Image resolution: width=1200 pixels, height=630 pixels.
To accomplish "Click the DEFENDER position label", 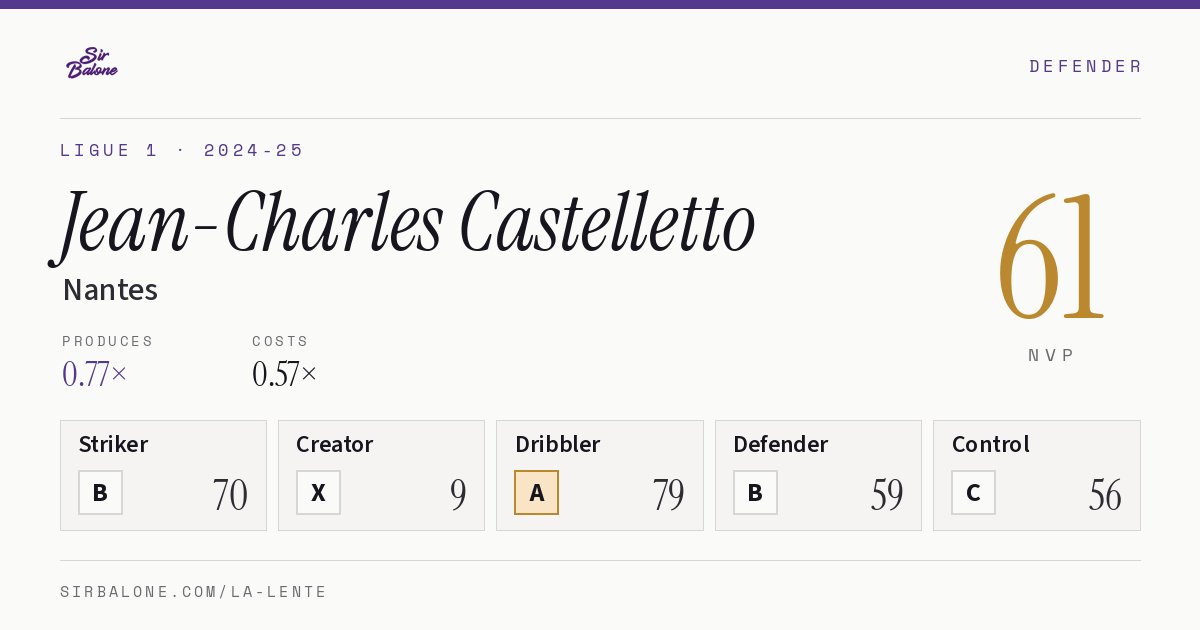I will tap(1085, 66).
